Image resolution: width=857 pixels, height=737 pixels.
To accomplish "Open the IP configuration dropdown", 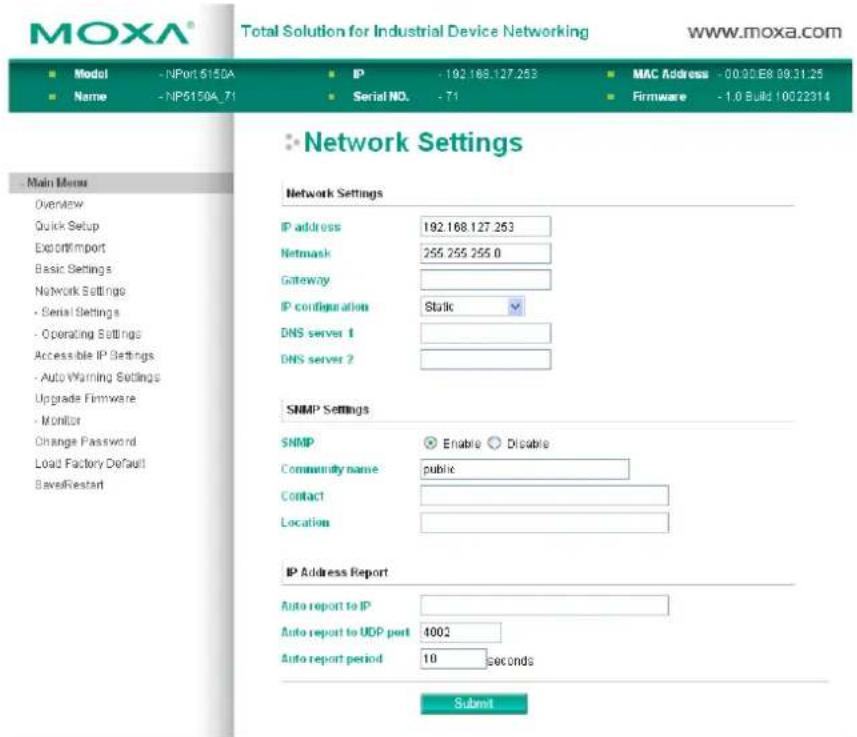I will pyautogui.click(x=473, y=307).
